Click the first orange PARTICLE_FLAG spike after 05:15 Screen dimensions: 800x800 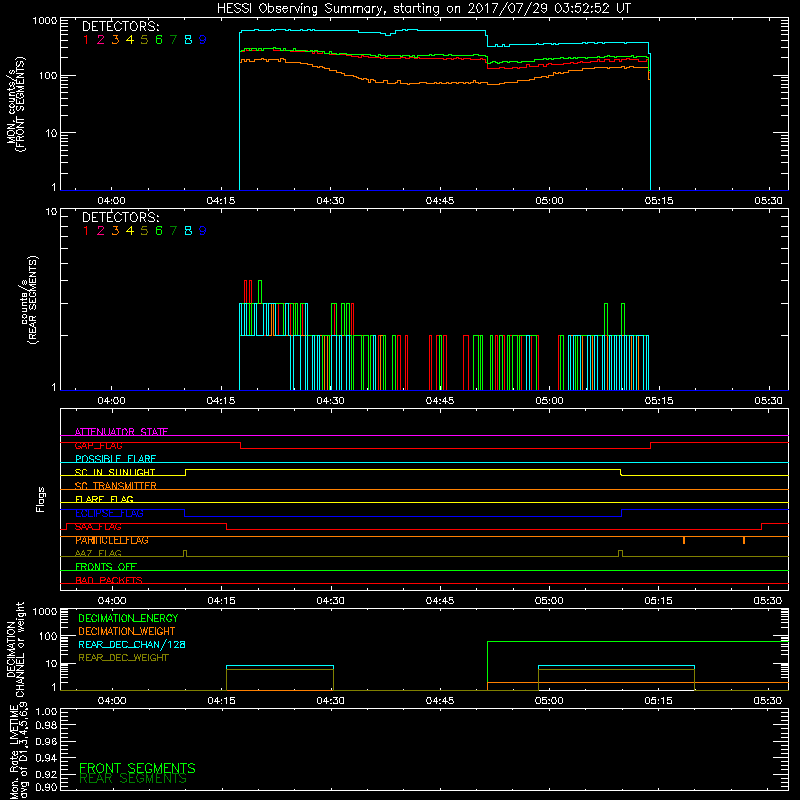(x=684, y=540)
